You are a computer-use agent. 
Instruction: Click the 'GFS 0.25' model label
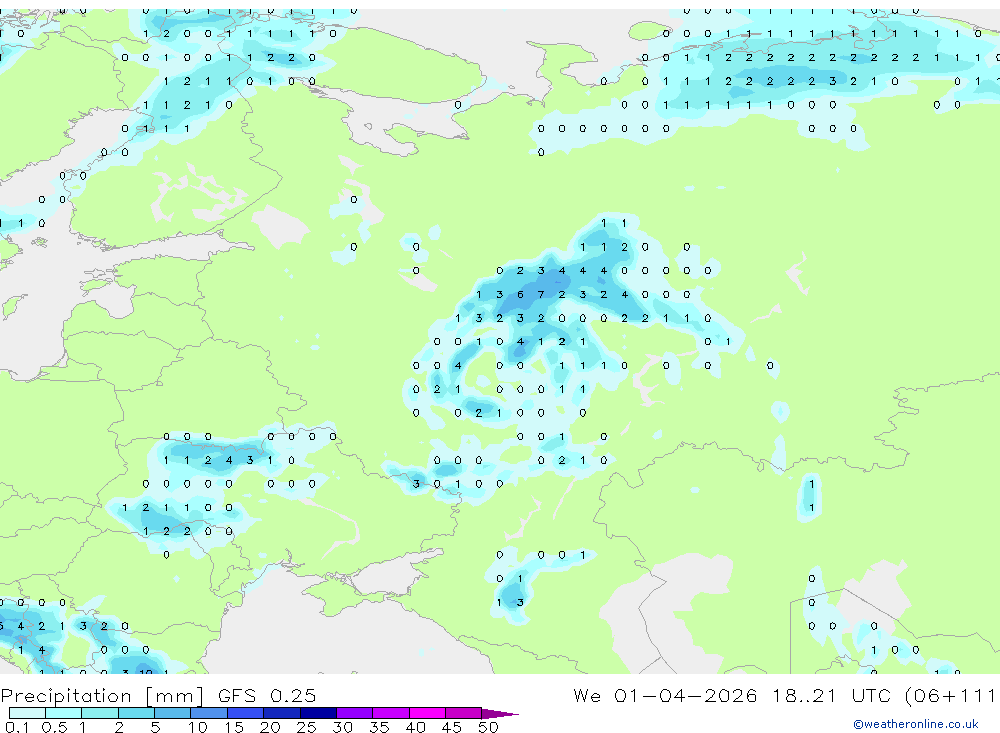267,695
